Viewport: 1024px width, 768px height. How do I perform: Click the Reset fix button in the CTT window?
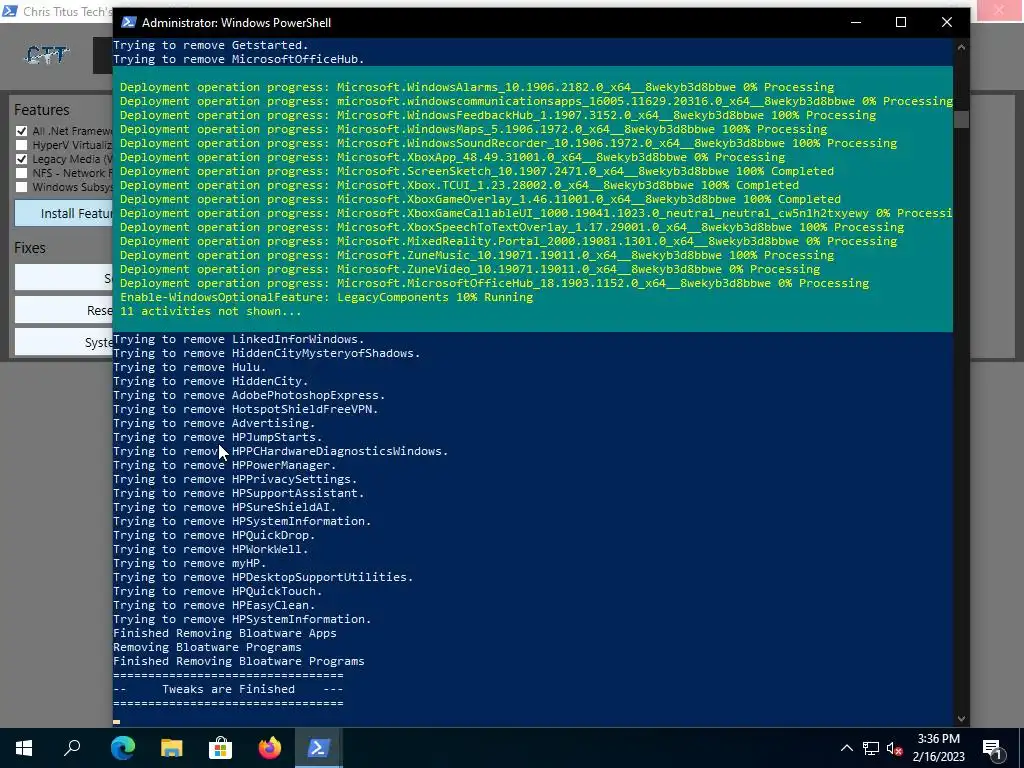63,310
